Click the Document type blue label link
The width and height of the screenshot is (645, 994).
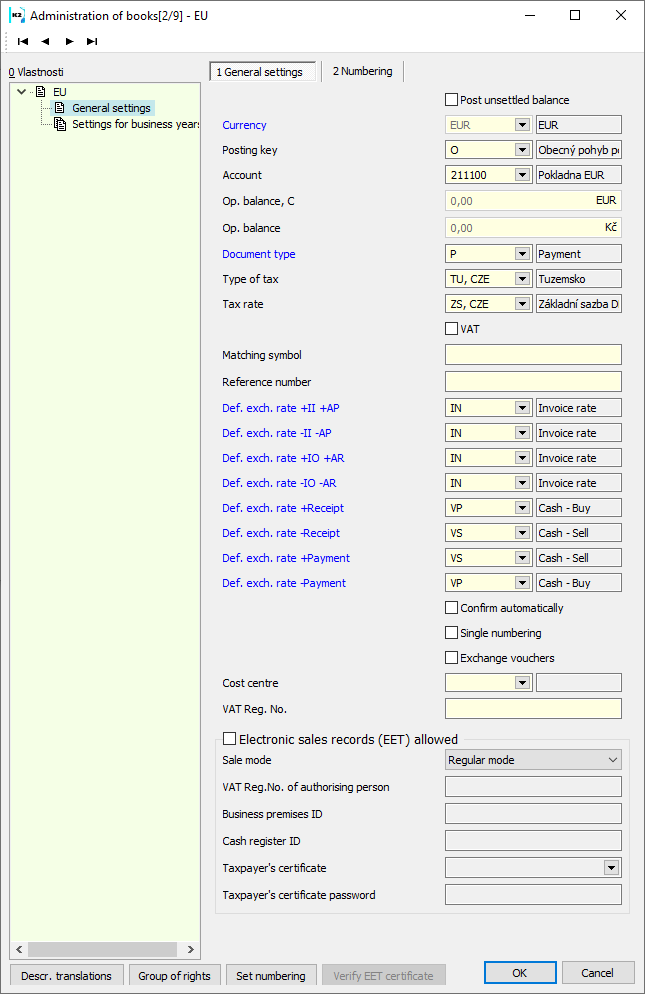click(x=259, y=254)
